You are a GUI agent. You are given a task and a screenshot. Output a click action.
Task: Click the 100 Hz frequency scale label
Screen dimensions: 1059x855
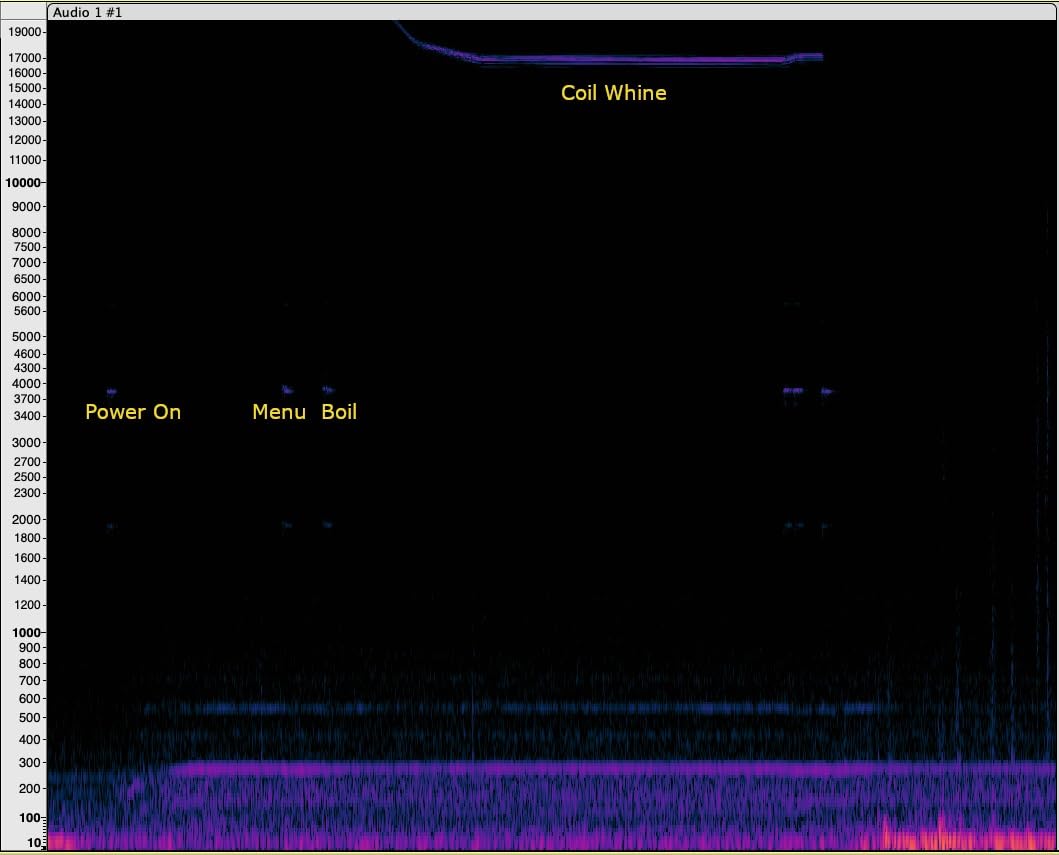click(30, 818)
